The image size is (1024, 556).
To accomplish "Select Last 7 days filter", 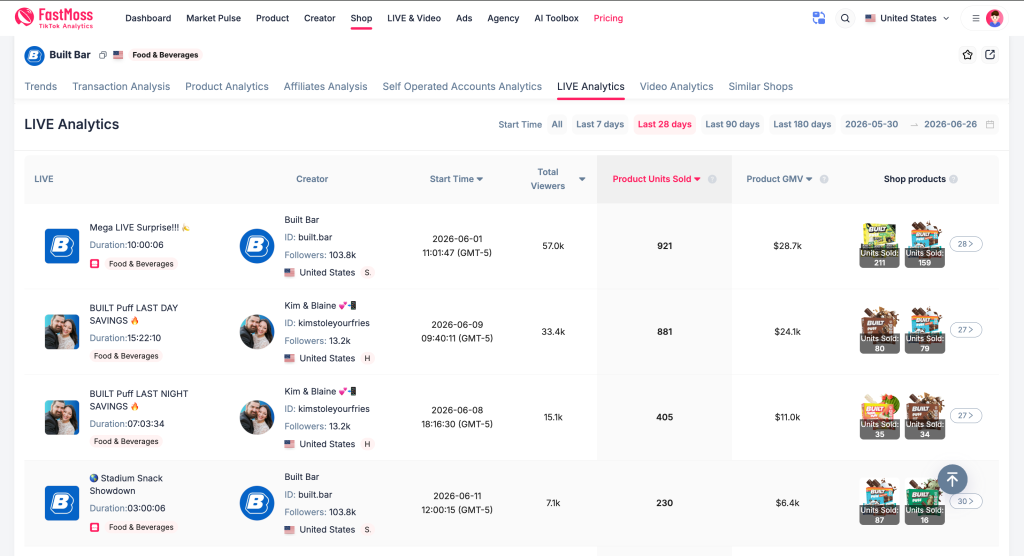I will click(x=600, y=124).
